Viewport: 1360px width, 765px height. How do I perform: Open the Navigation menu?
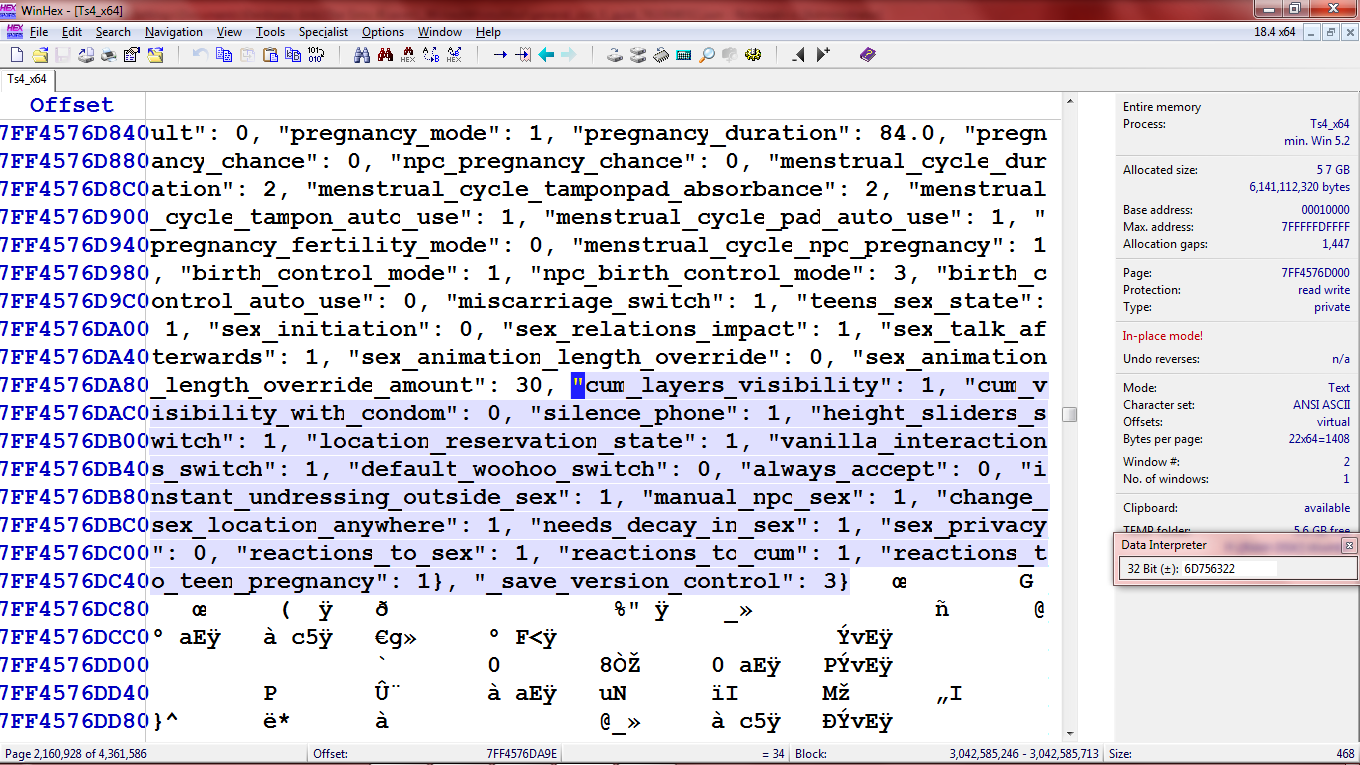(174, 32)
